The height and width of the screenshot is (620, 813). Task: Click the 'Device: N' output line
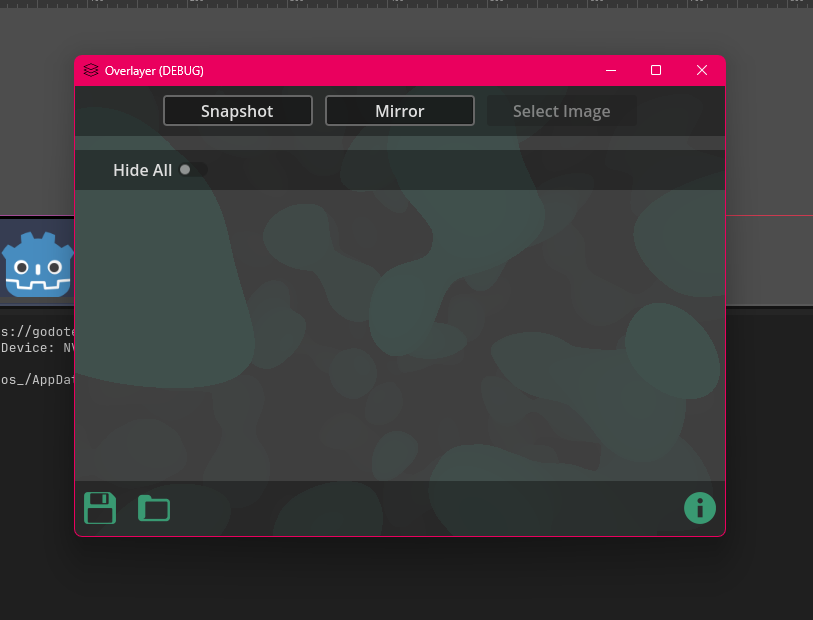(37, 348)
